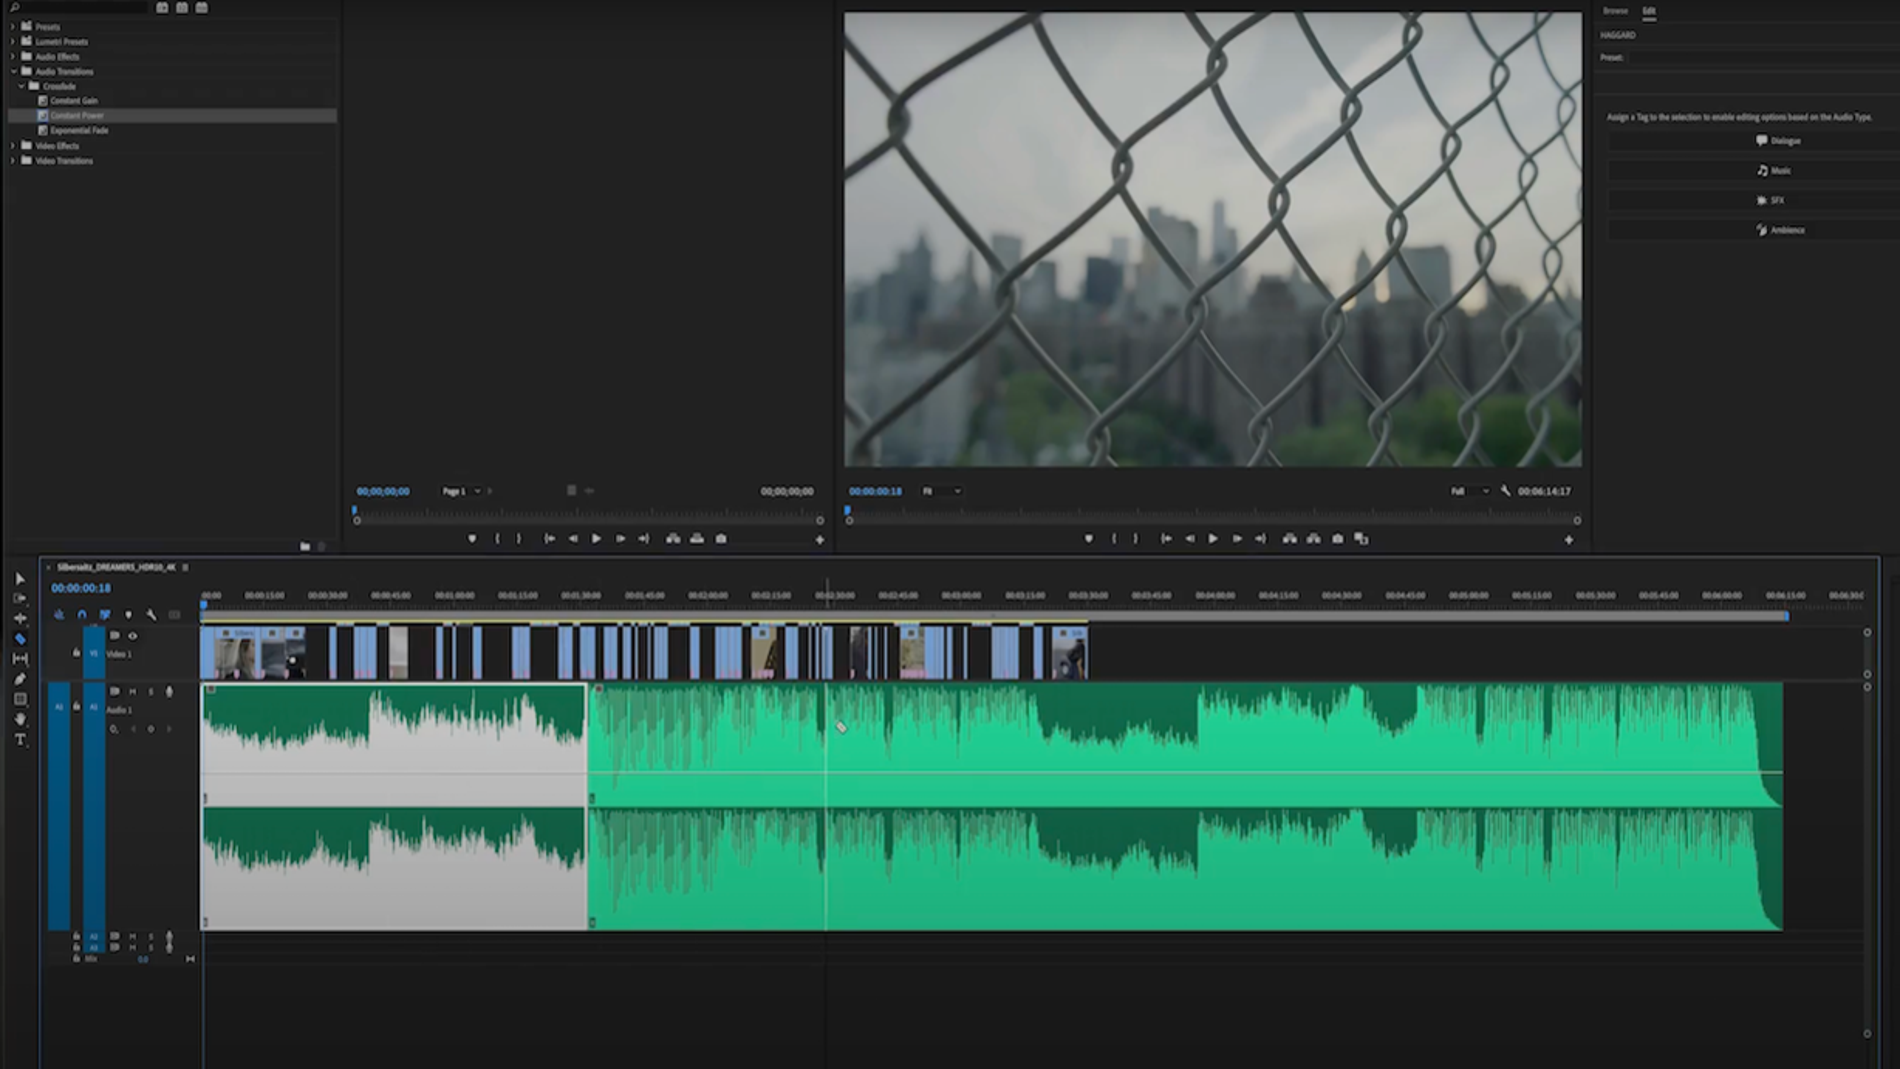Choose the Pen tool
The image size is (1900, 1069).
20,679
